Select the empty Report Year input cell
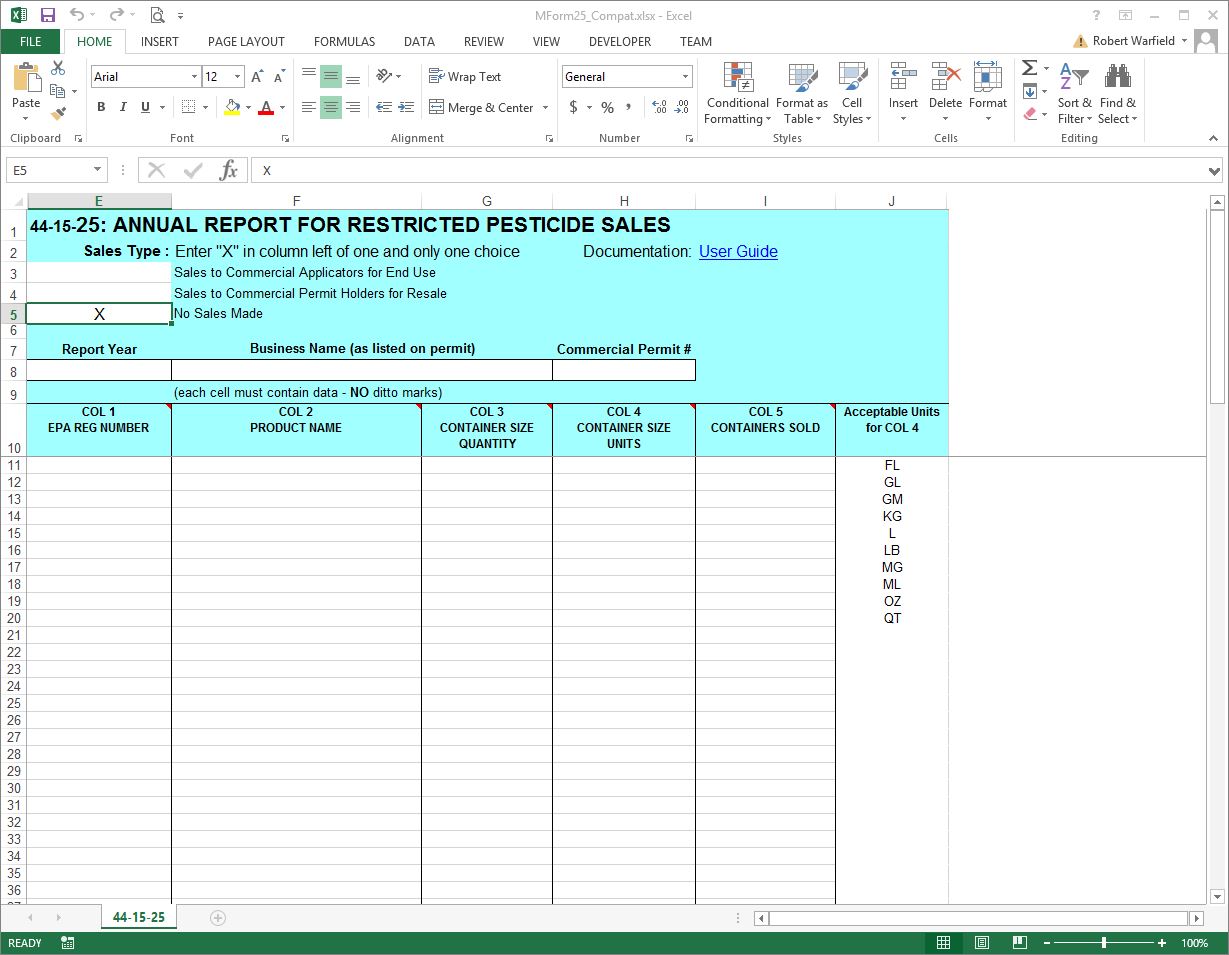The image size is (1229, 955). coord(99,370)
